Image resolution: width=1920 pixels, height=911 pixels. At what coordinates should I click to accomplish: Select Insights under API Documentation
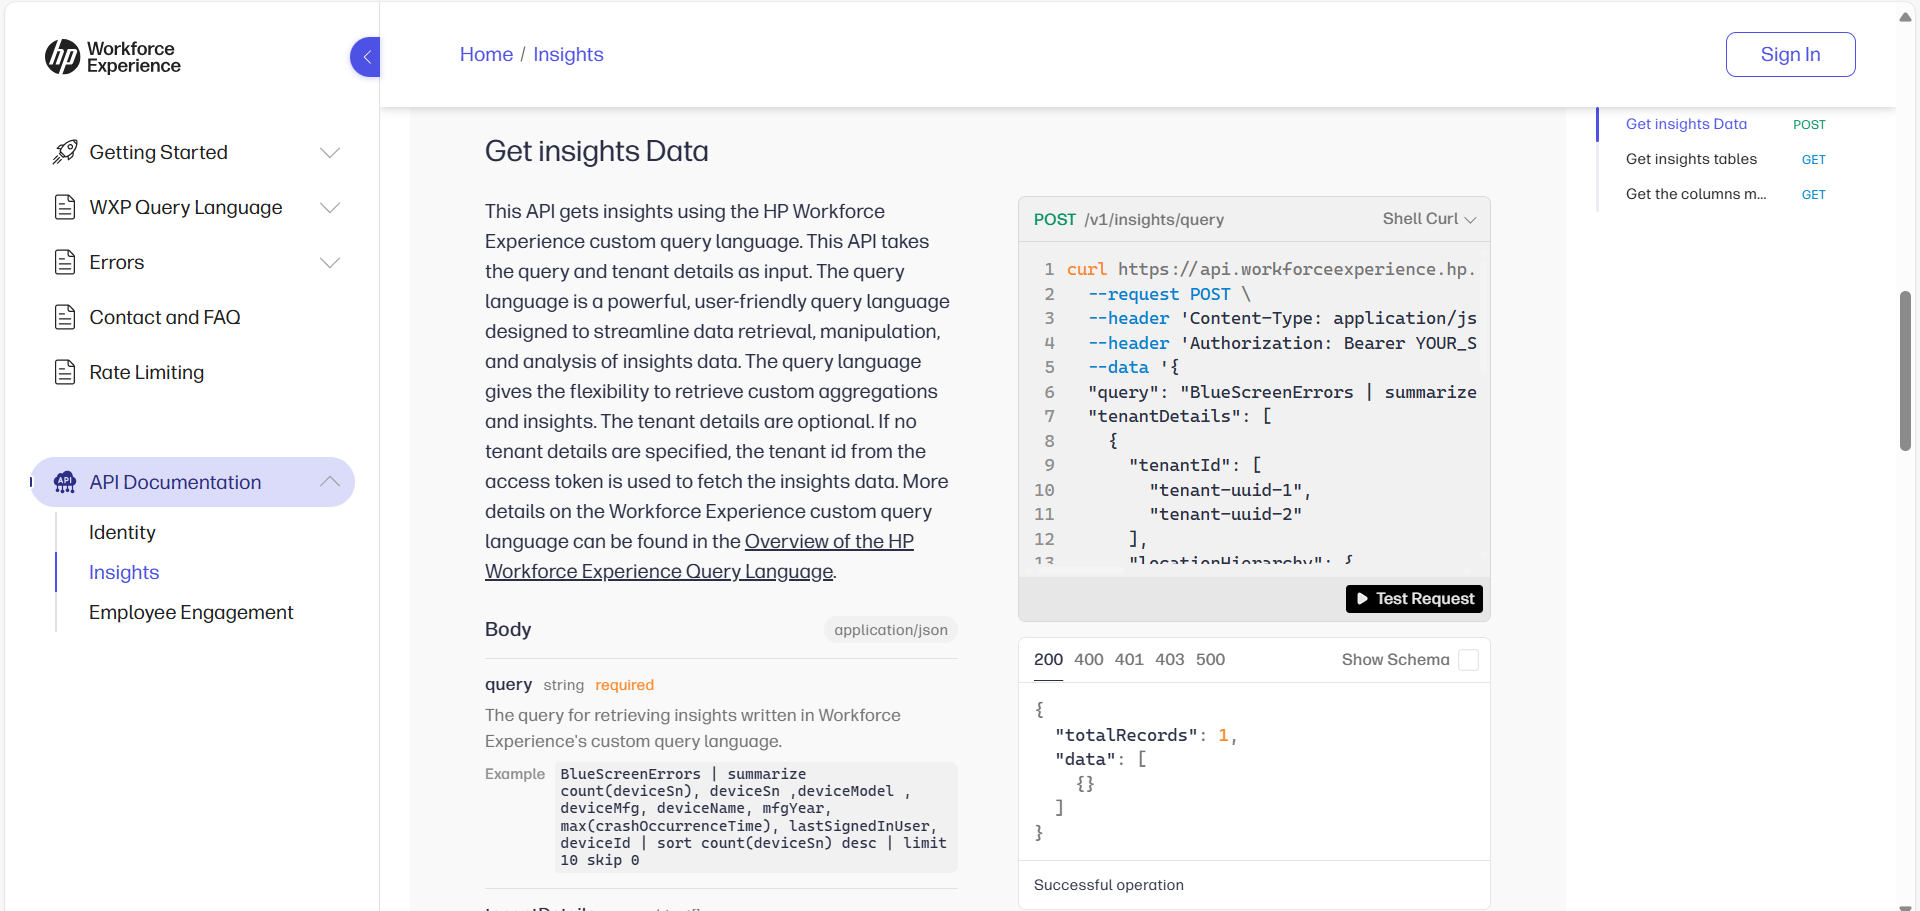pyautogui.click(x=124, y=572)
